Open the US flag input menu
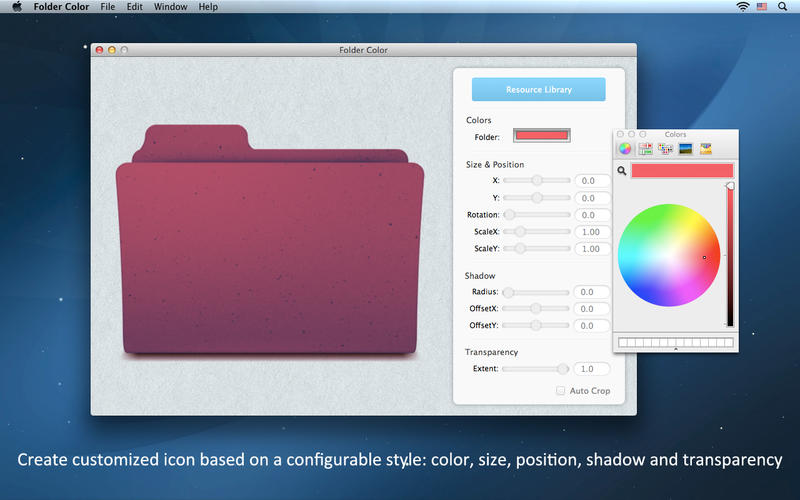This screenshot has height=500, width=800. 762,7
